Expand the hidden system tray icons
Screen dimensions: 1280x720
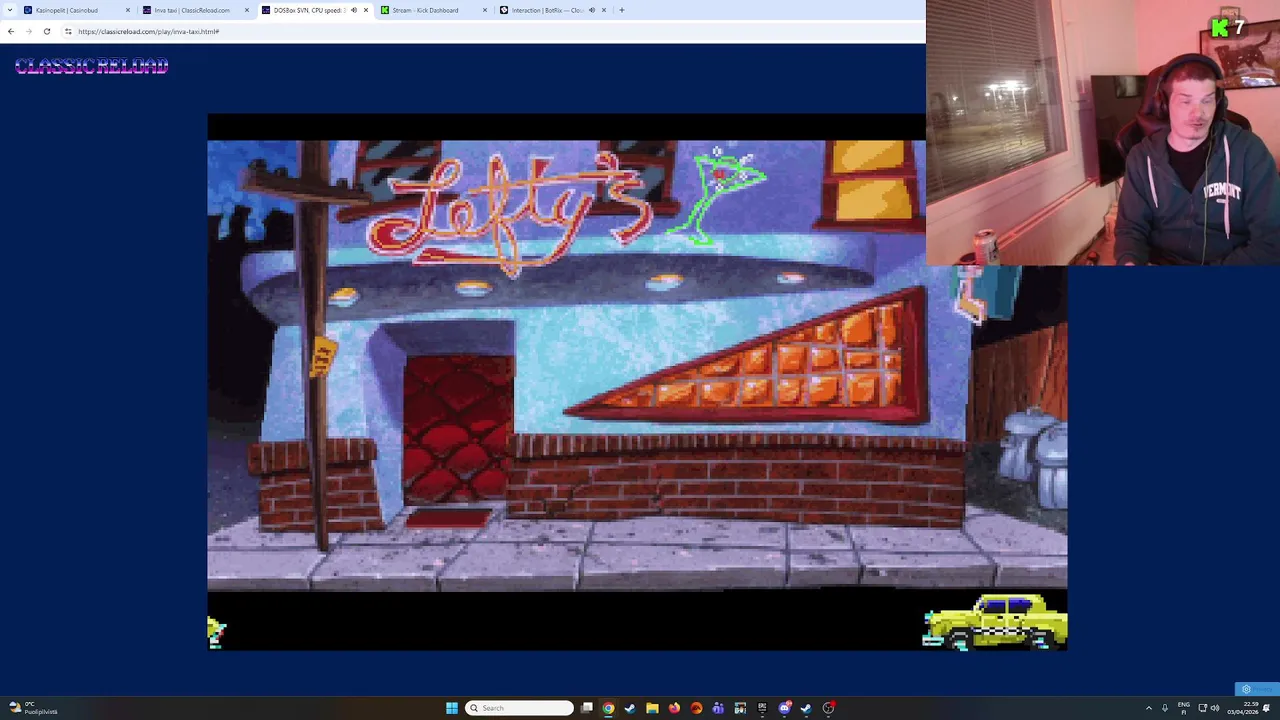point(1149,708)
